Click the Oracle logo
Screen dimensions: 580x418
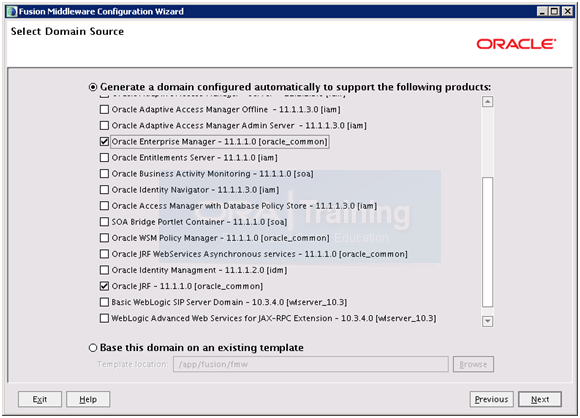tap(516, 44)
